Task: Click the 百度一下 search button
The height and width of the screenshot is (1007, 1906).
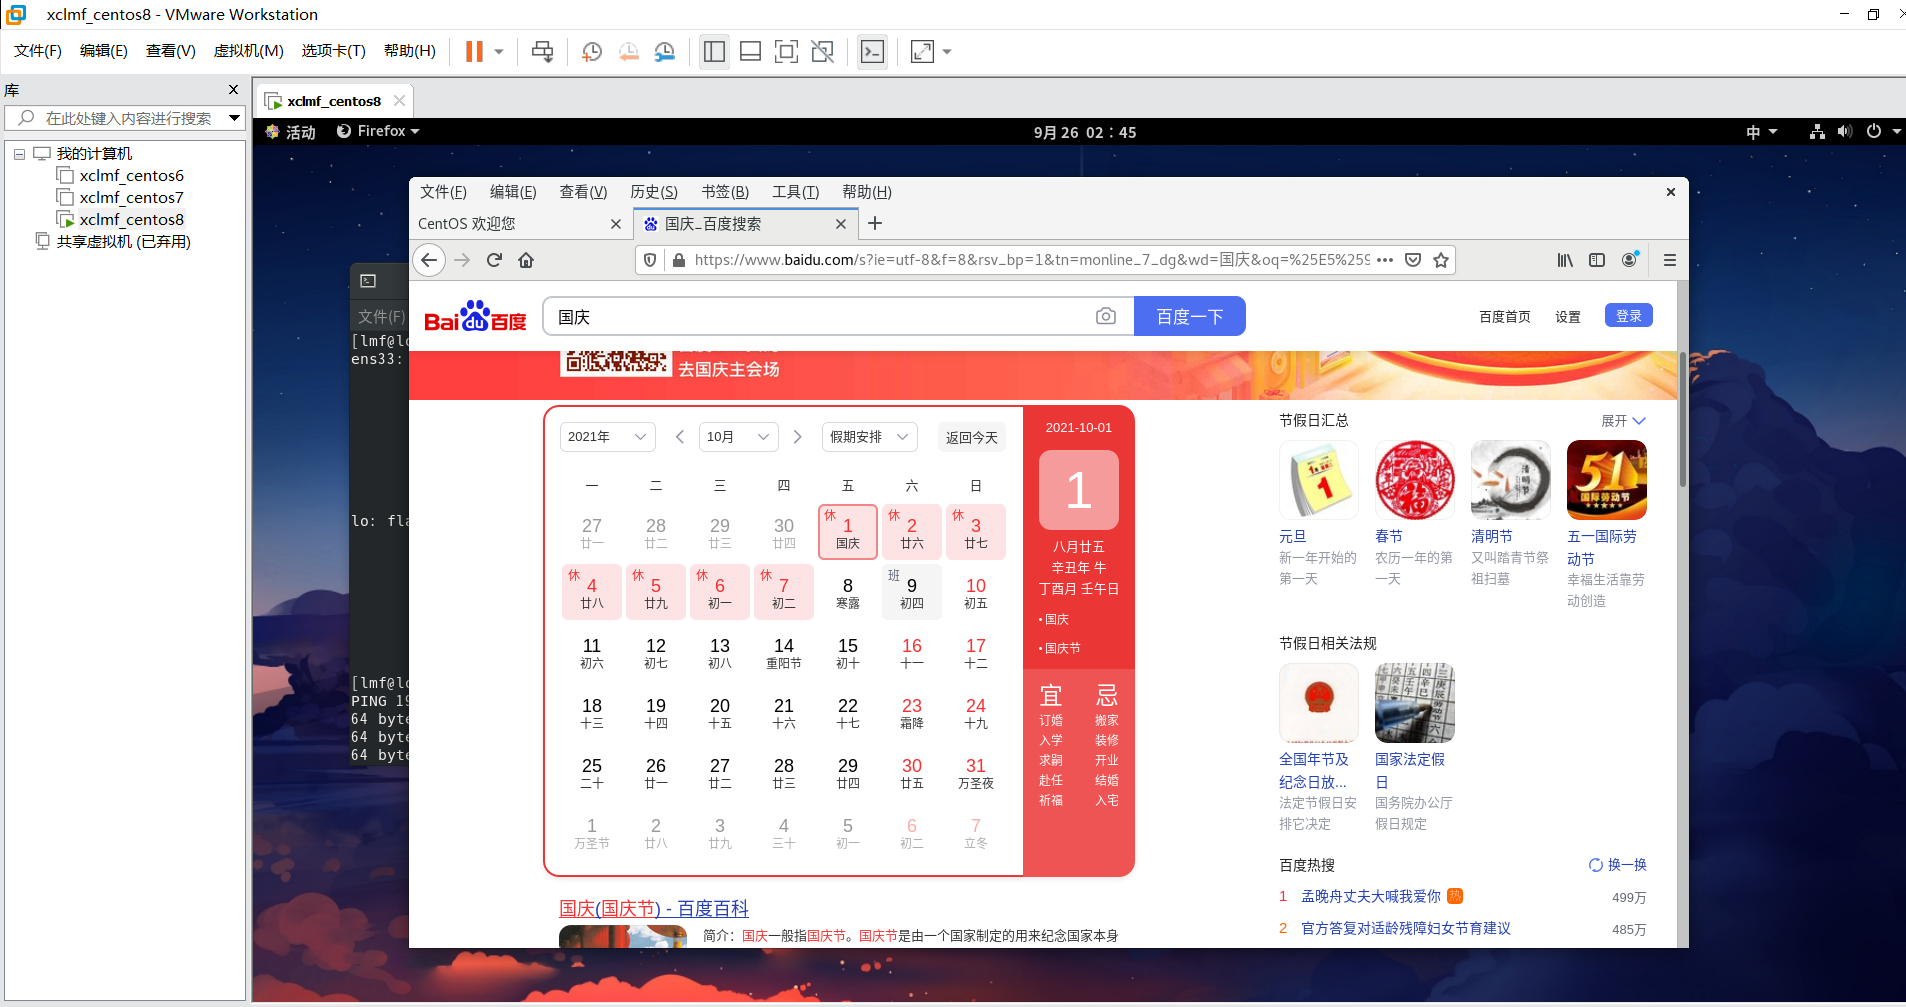Action: [1189, 315]
